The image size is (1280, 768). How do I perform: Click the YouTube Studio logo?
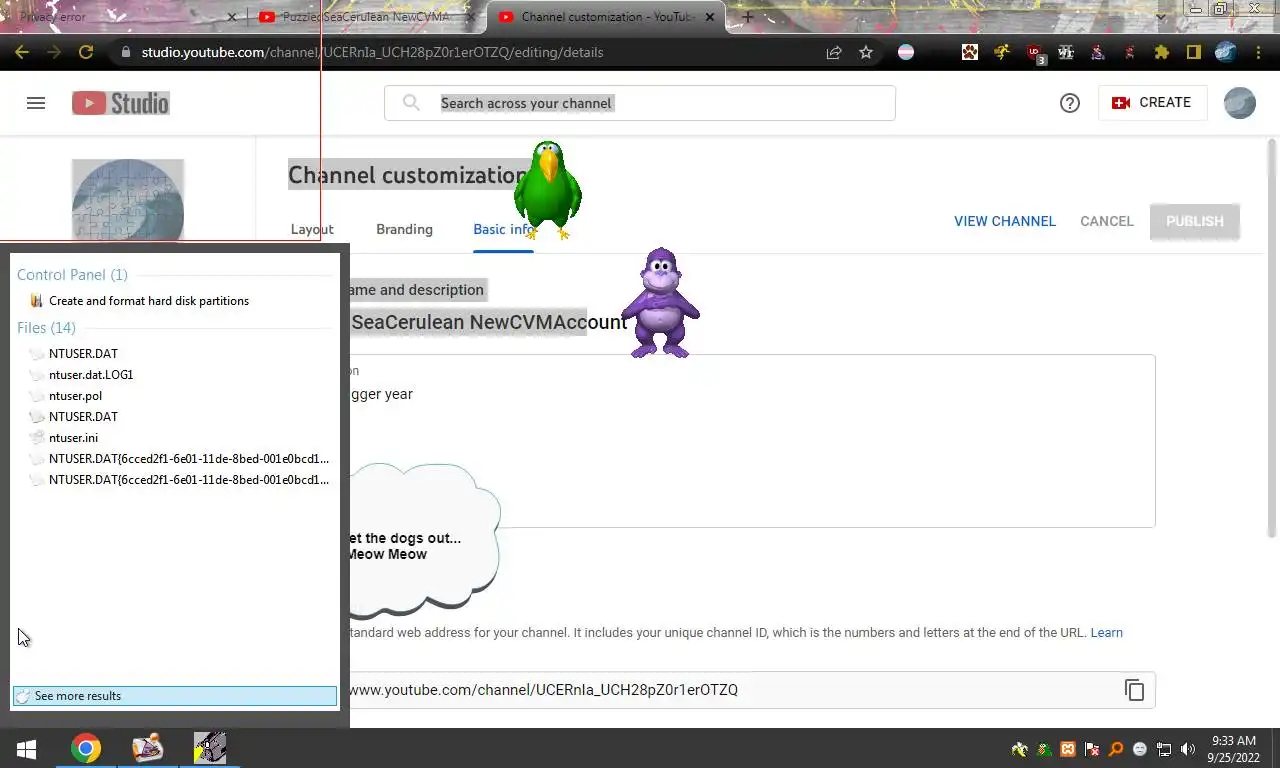[120, 103]
